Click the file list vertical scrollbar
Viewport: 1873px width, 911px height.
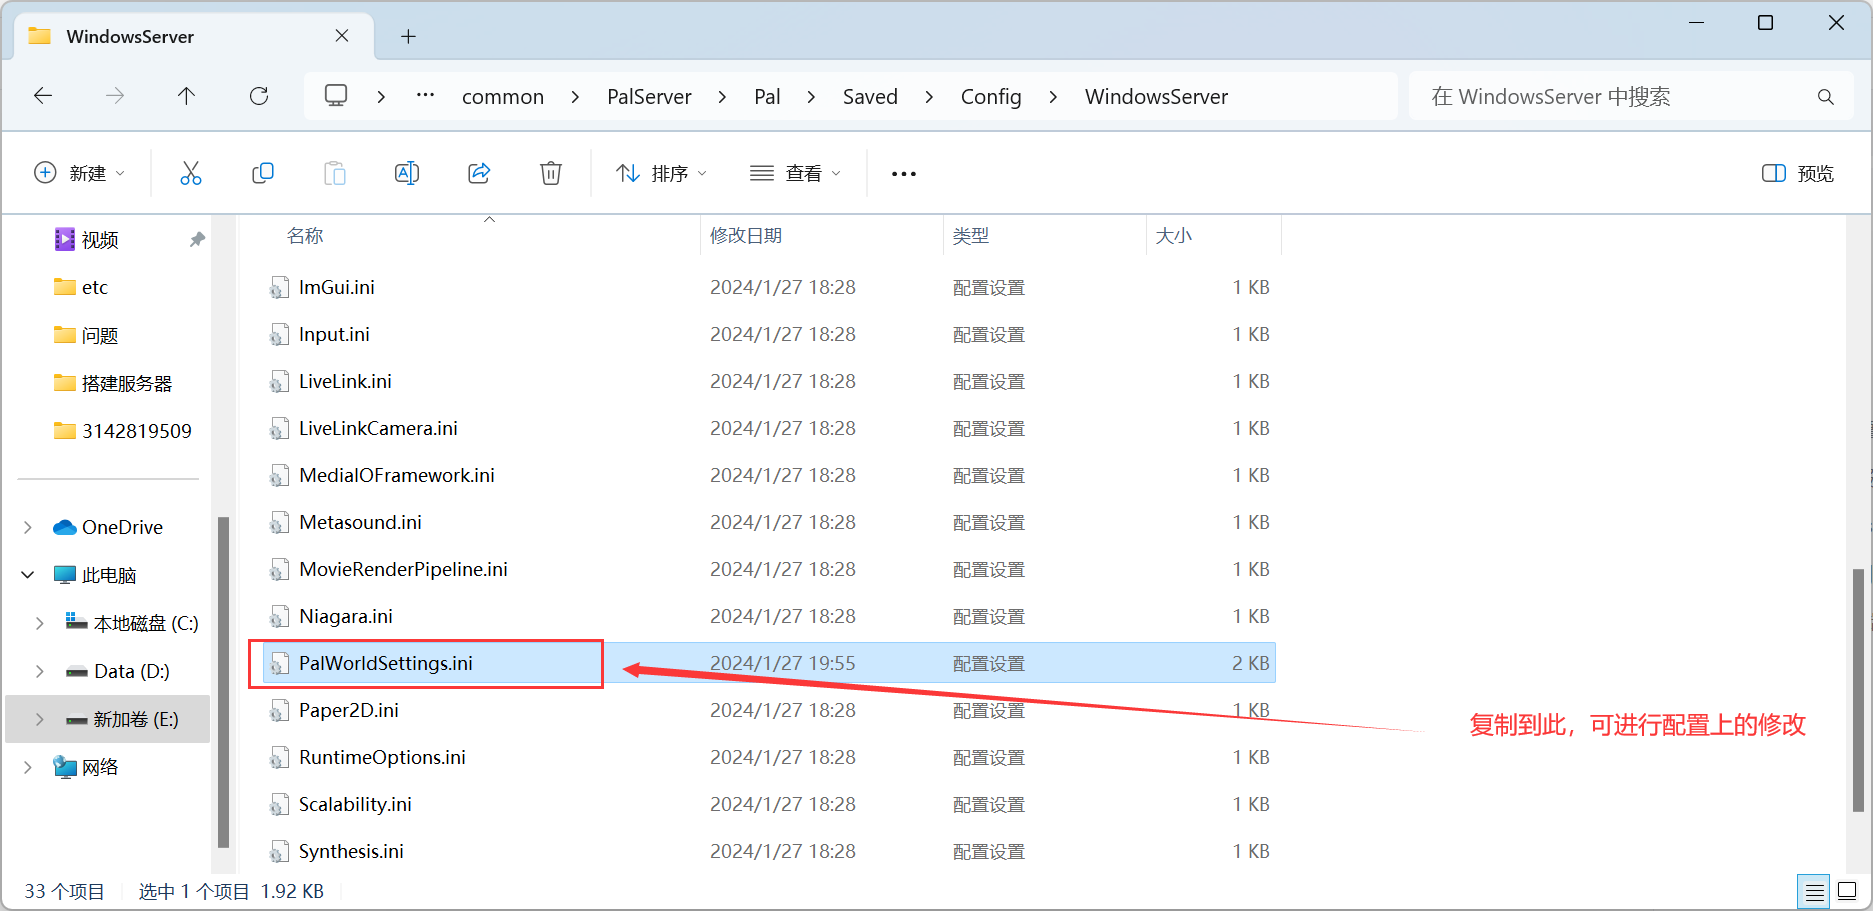tap(1858, 690)
